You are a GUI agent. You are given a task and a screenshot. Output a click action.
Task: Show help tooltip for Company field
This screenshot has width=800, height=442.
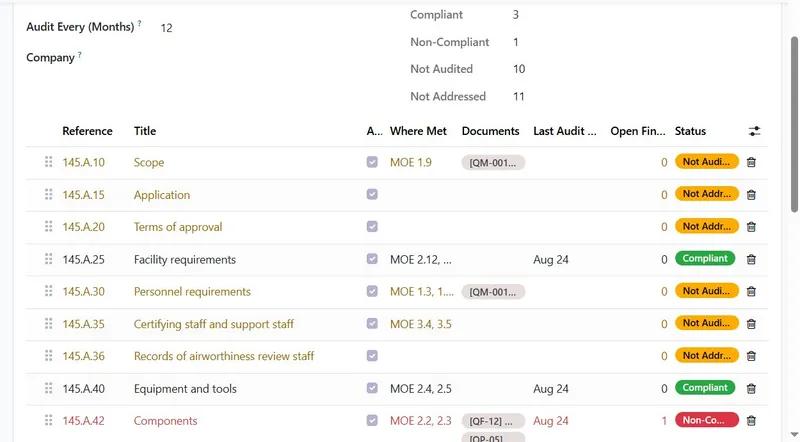80,54
